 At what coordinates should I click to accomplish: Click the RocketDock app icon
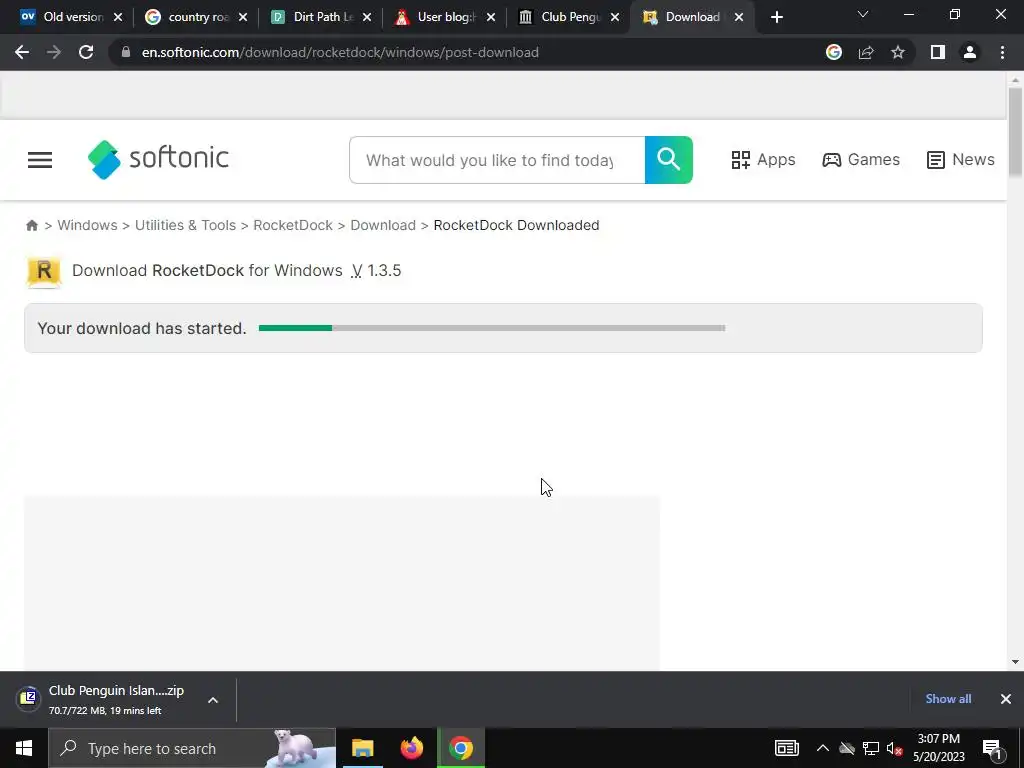point(44,271)
